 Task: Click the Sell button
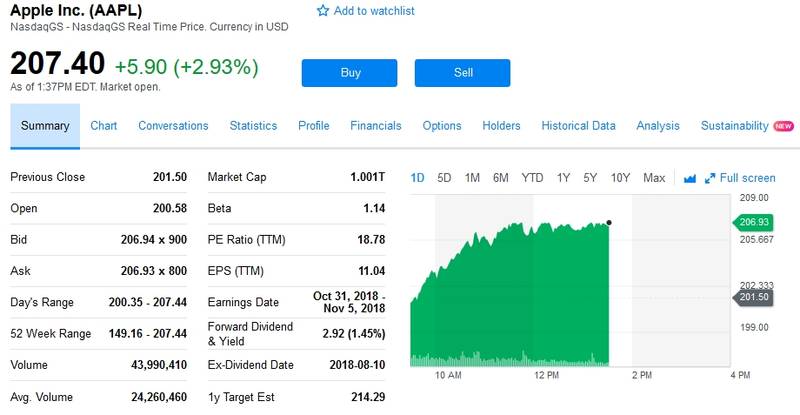pos(462,73)
